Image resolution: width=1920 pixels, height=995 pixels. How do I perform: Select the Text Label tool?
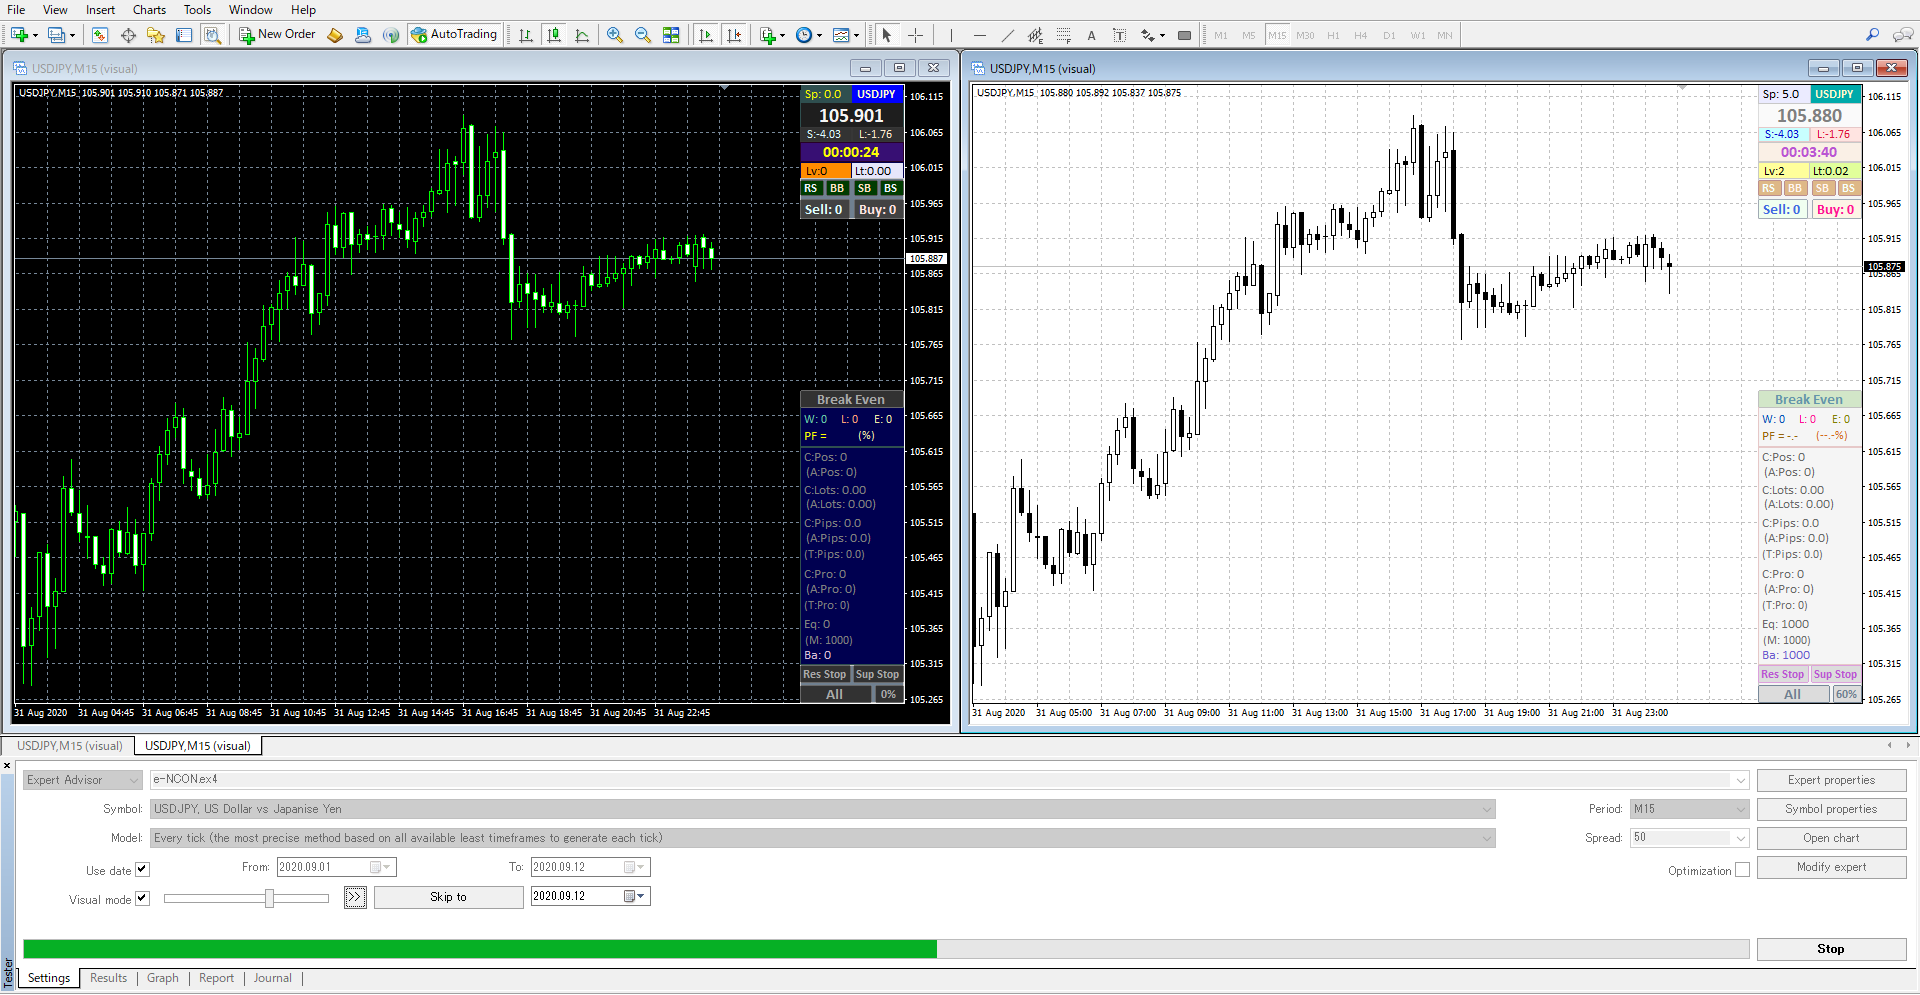pyautogui.click(x=1119, y=35)
